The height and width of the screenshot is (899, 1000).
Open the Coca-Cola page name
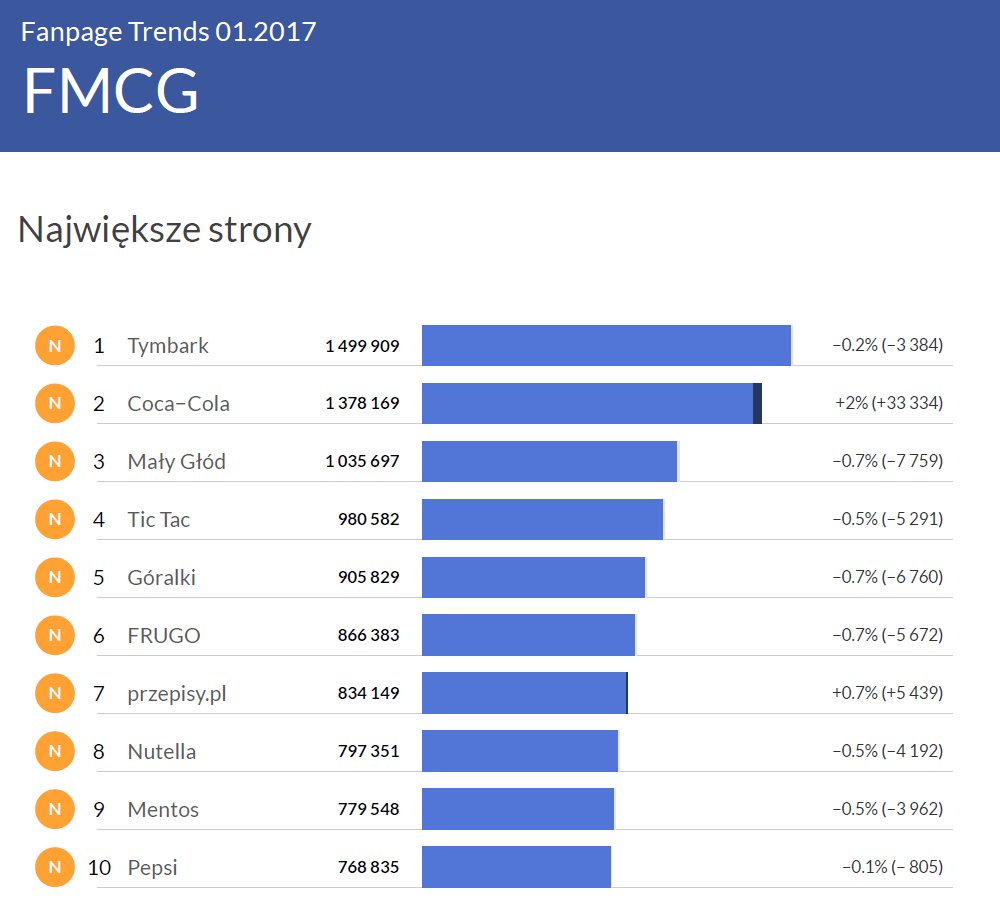[x=178, y=404]
